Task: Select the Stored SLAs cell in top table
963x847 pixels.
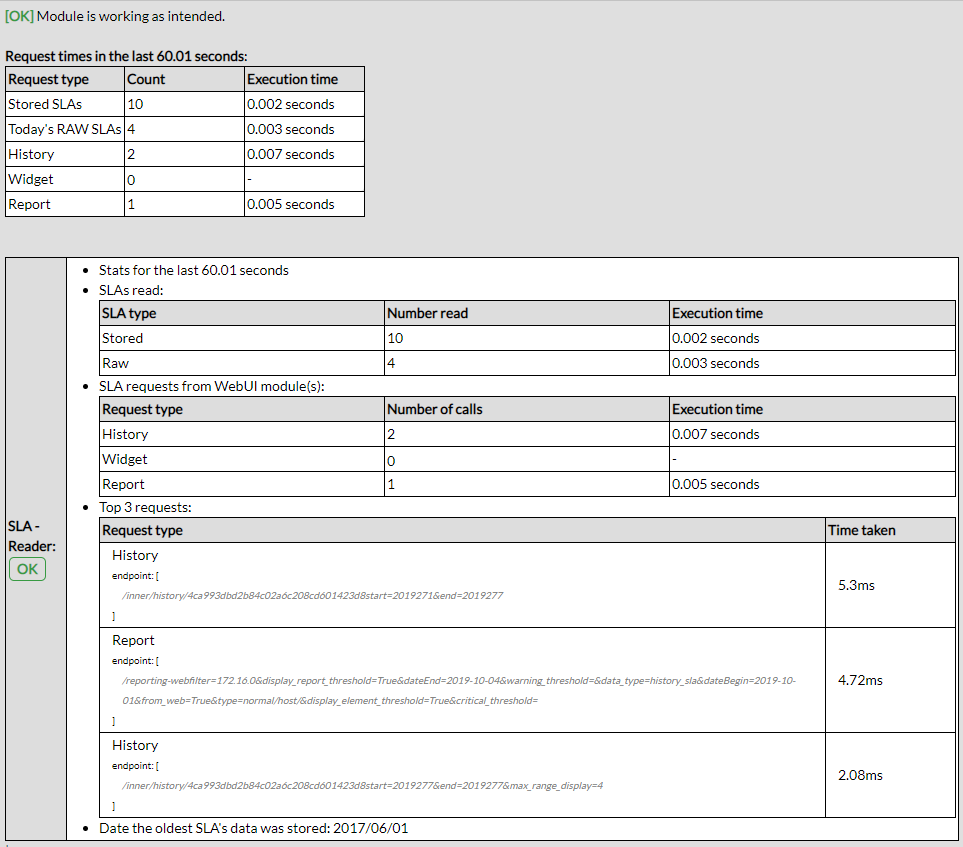Action: pos(45,104)
